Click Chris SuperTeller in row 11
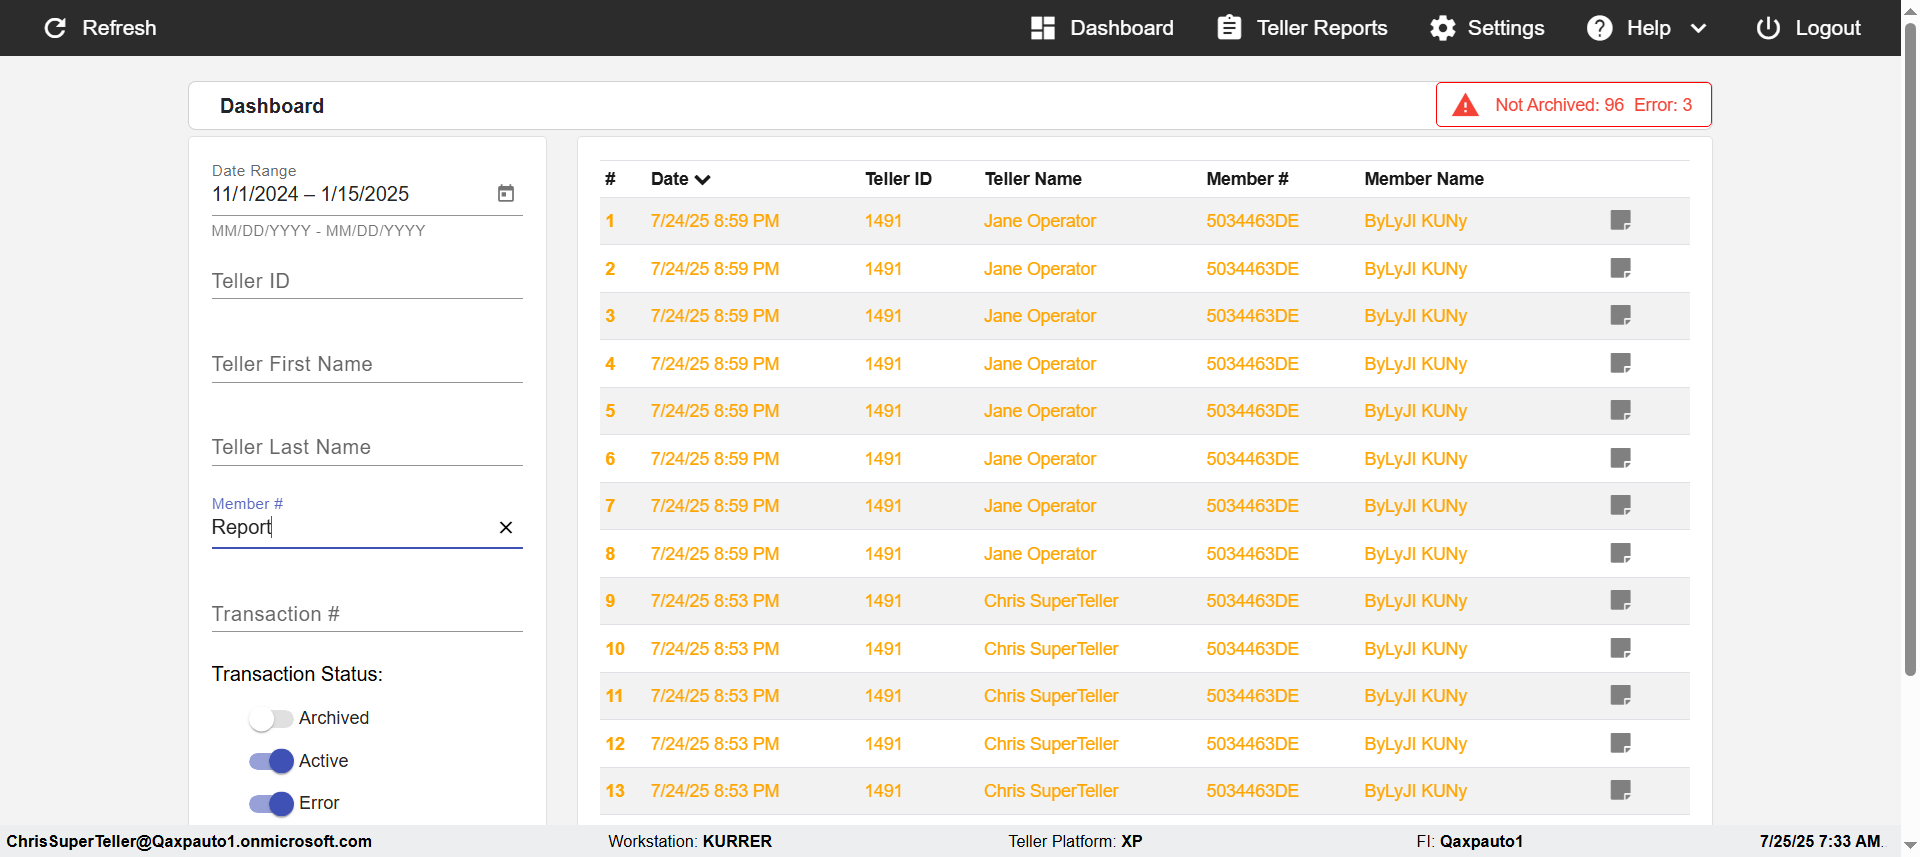This screenshot has width=1920, height=857. (x=1051, y=696)
